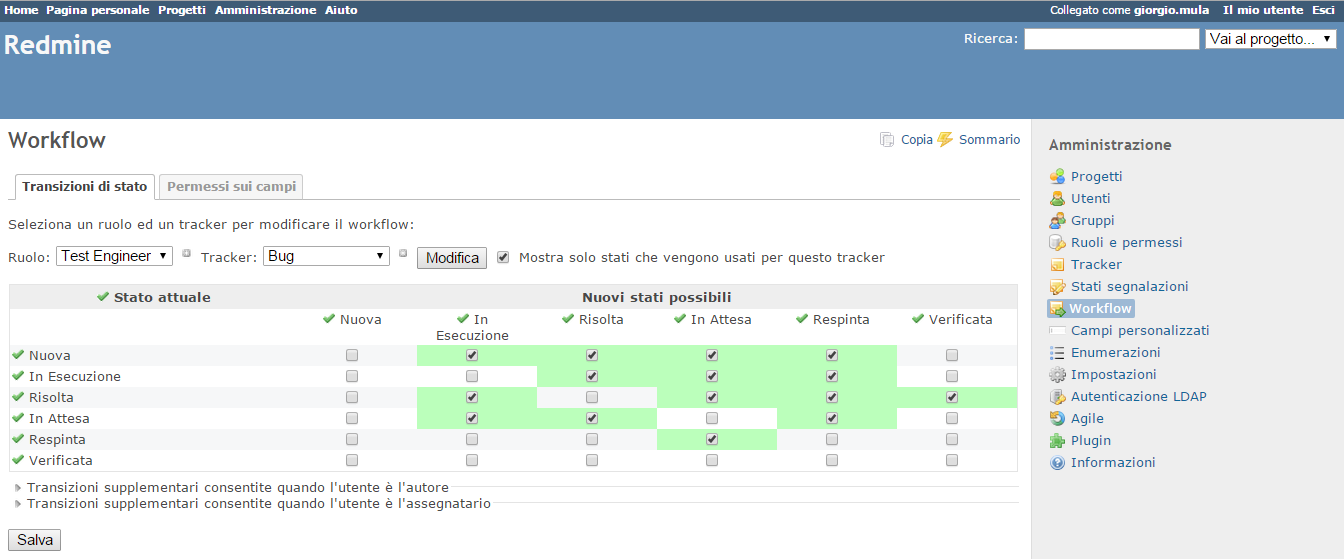Viewport: 1344px width, 559px height.
Task: Click multi-select toggle icon next to Tracker
Action: tap(403, 253)
